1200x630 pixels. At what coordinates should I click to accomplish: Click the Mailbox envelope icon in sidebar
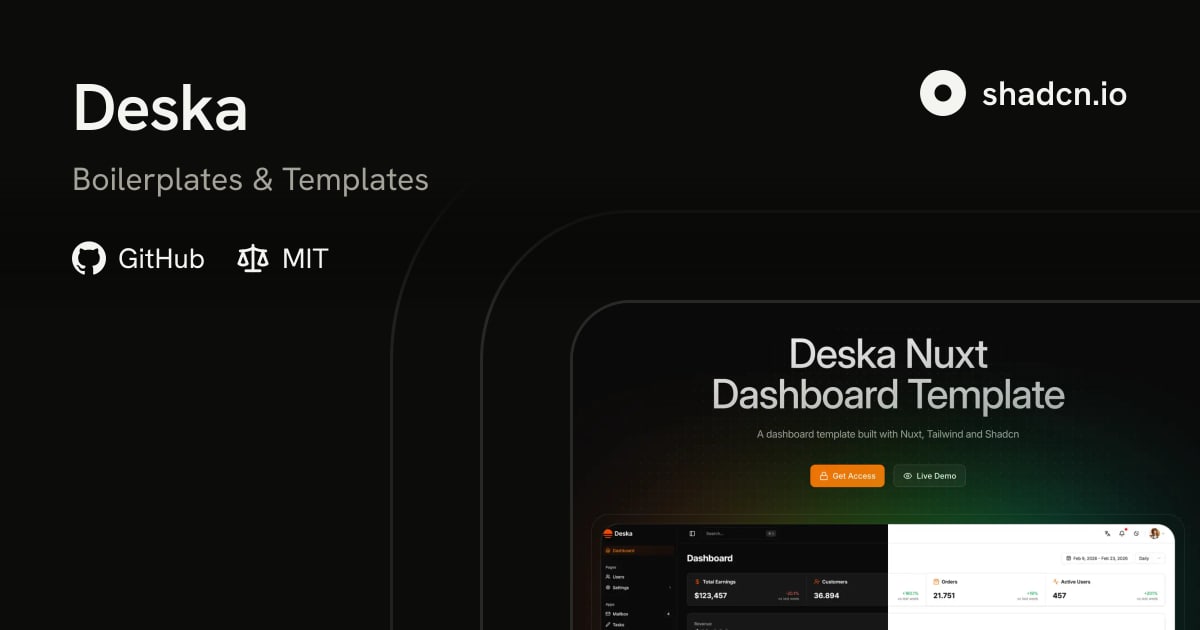pyautogui.click(x=608, y=613)
